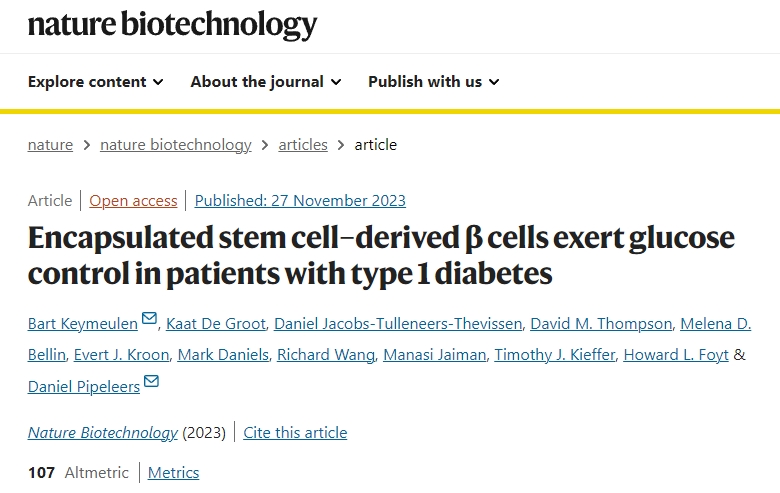The width and height of the screenshot is (780, 493).
Task: Open the nature biotechnology breadcrumb
Action: click(176, 145)
